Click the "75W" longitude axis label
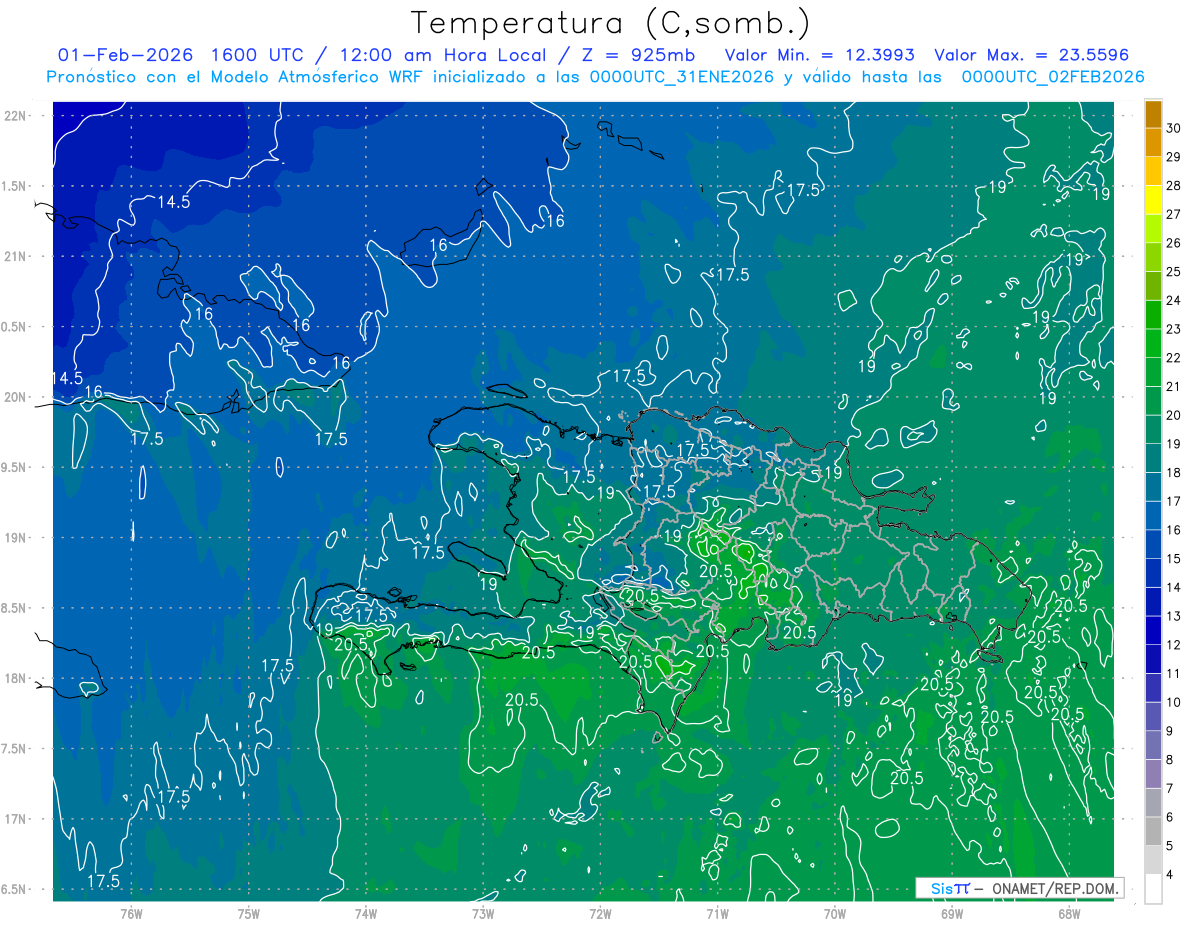The image size is (1200, 927). click(x=249, y=913)
